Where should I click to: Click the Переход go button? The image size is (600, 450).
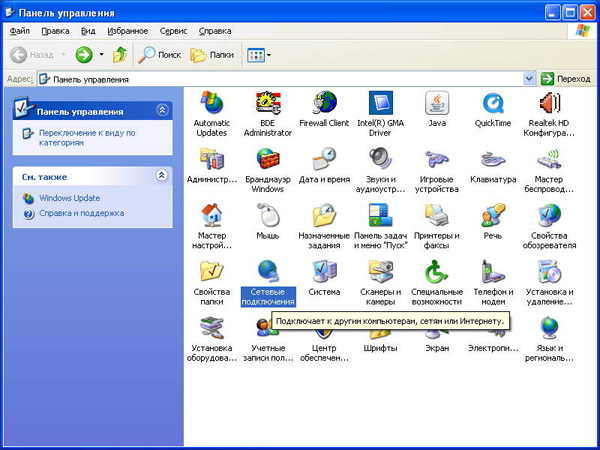coord(566,79)
